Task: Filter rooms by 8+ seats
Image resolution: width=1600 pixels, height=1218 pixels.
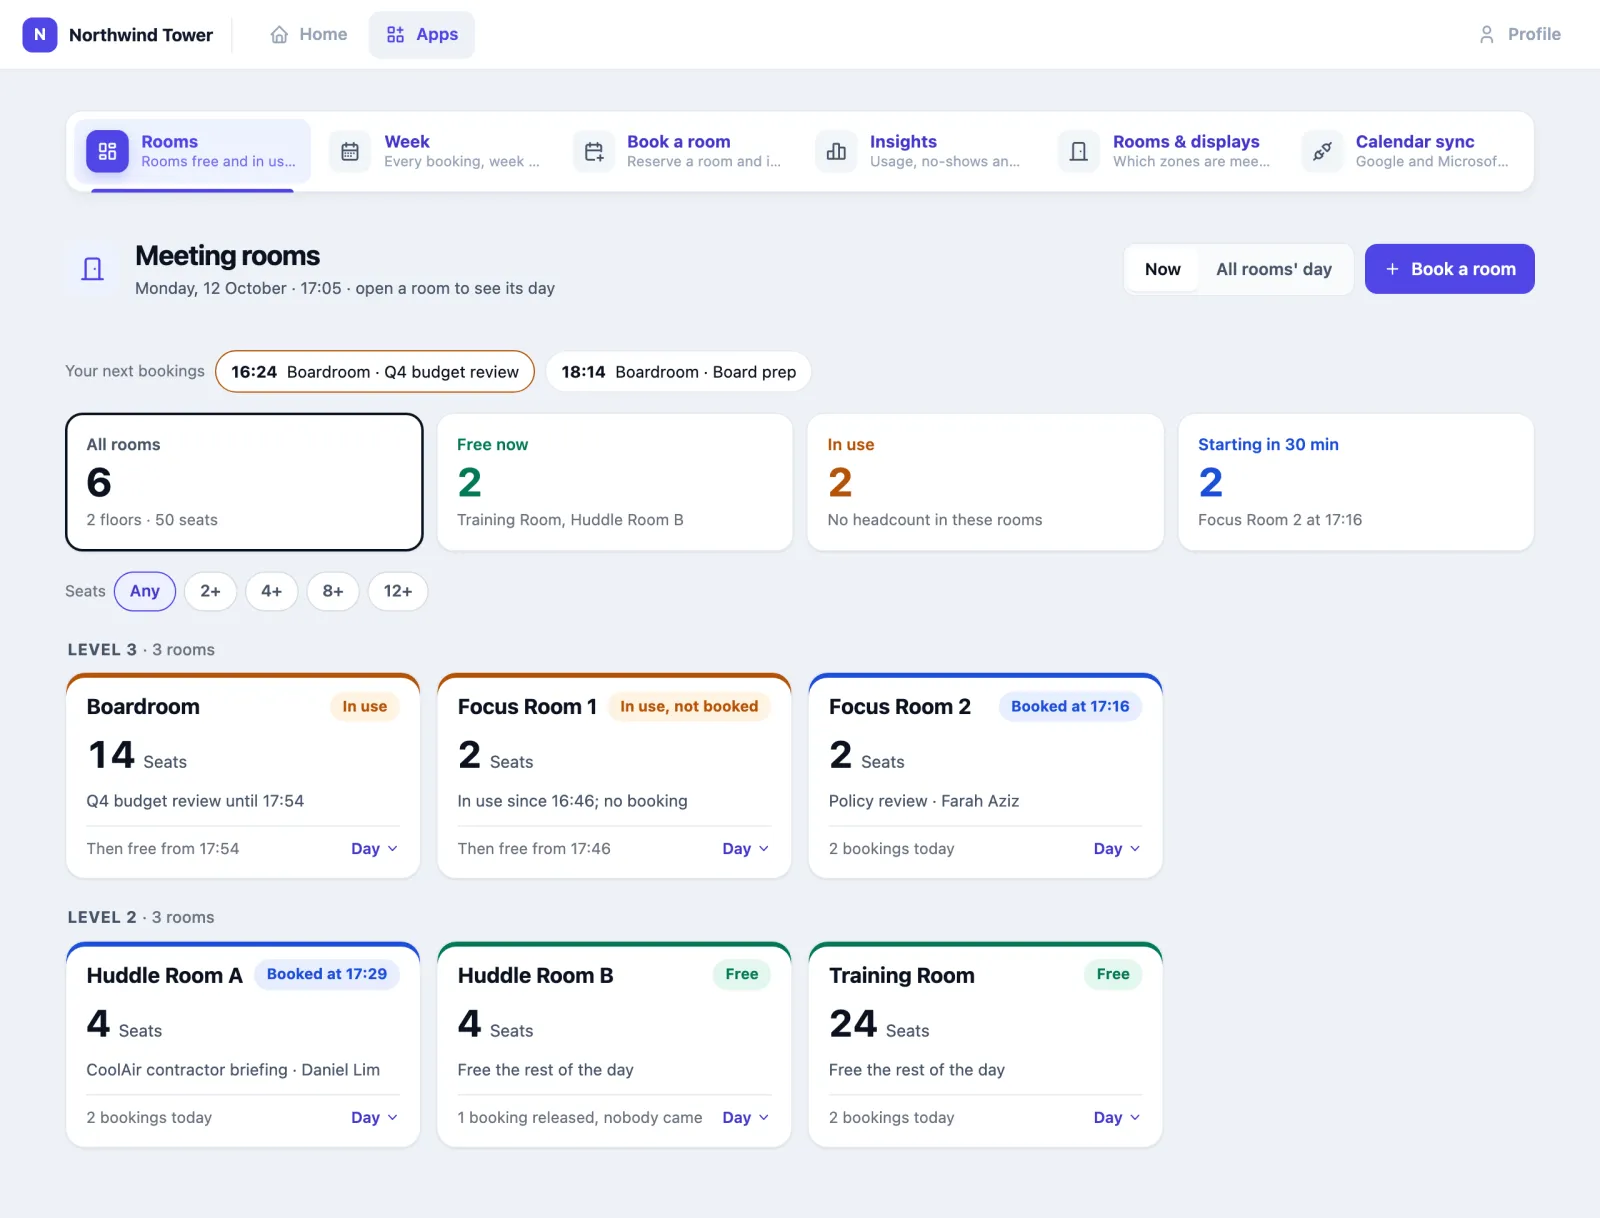Action: tap(333, 591)
